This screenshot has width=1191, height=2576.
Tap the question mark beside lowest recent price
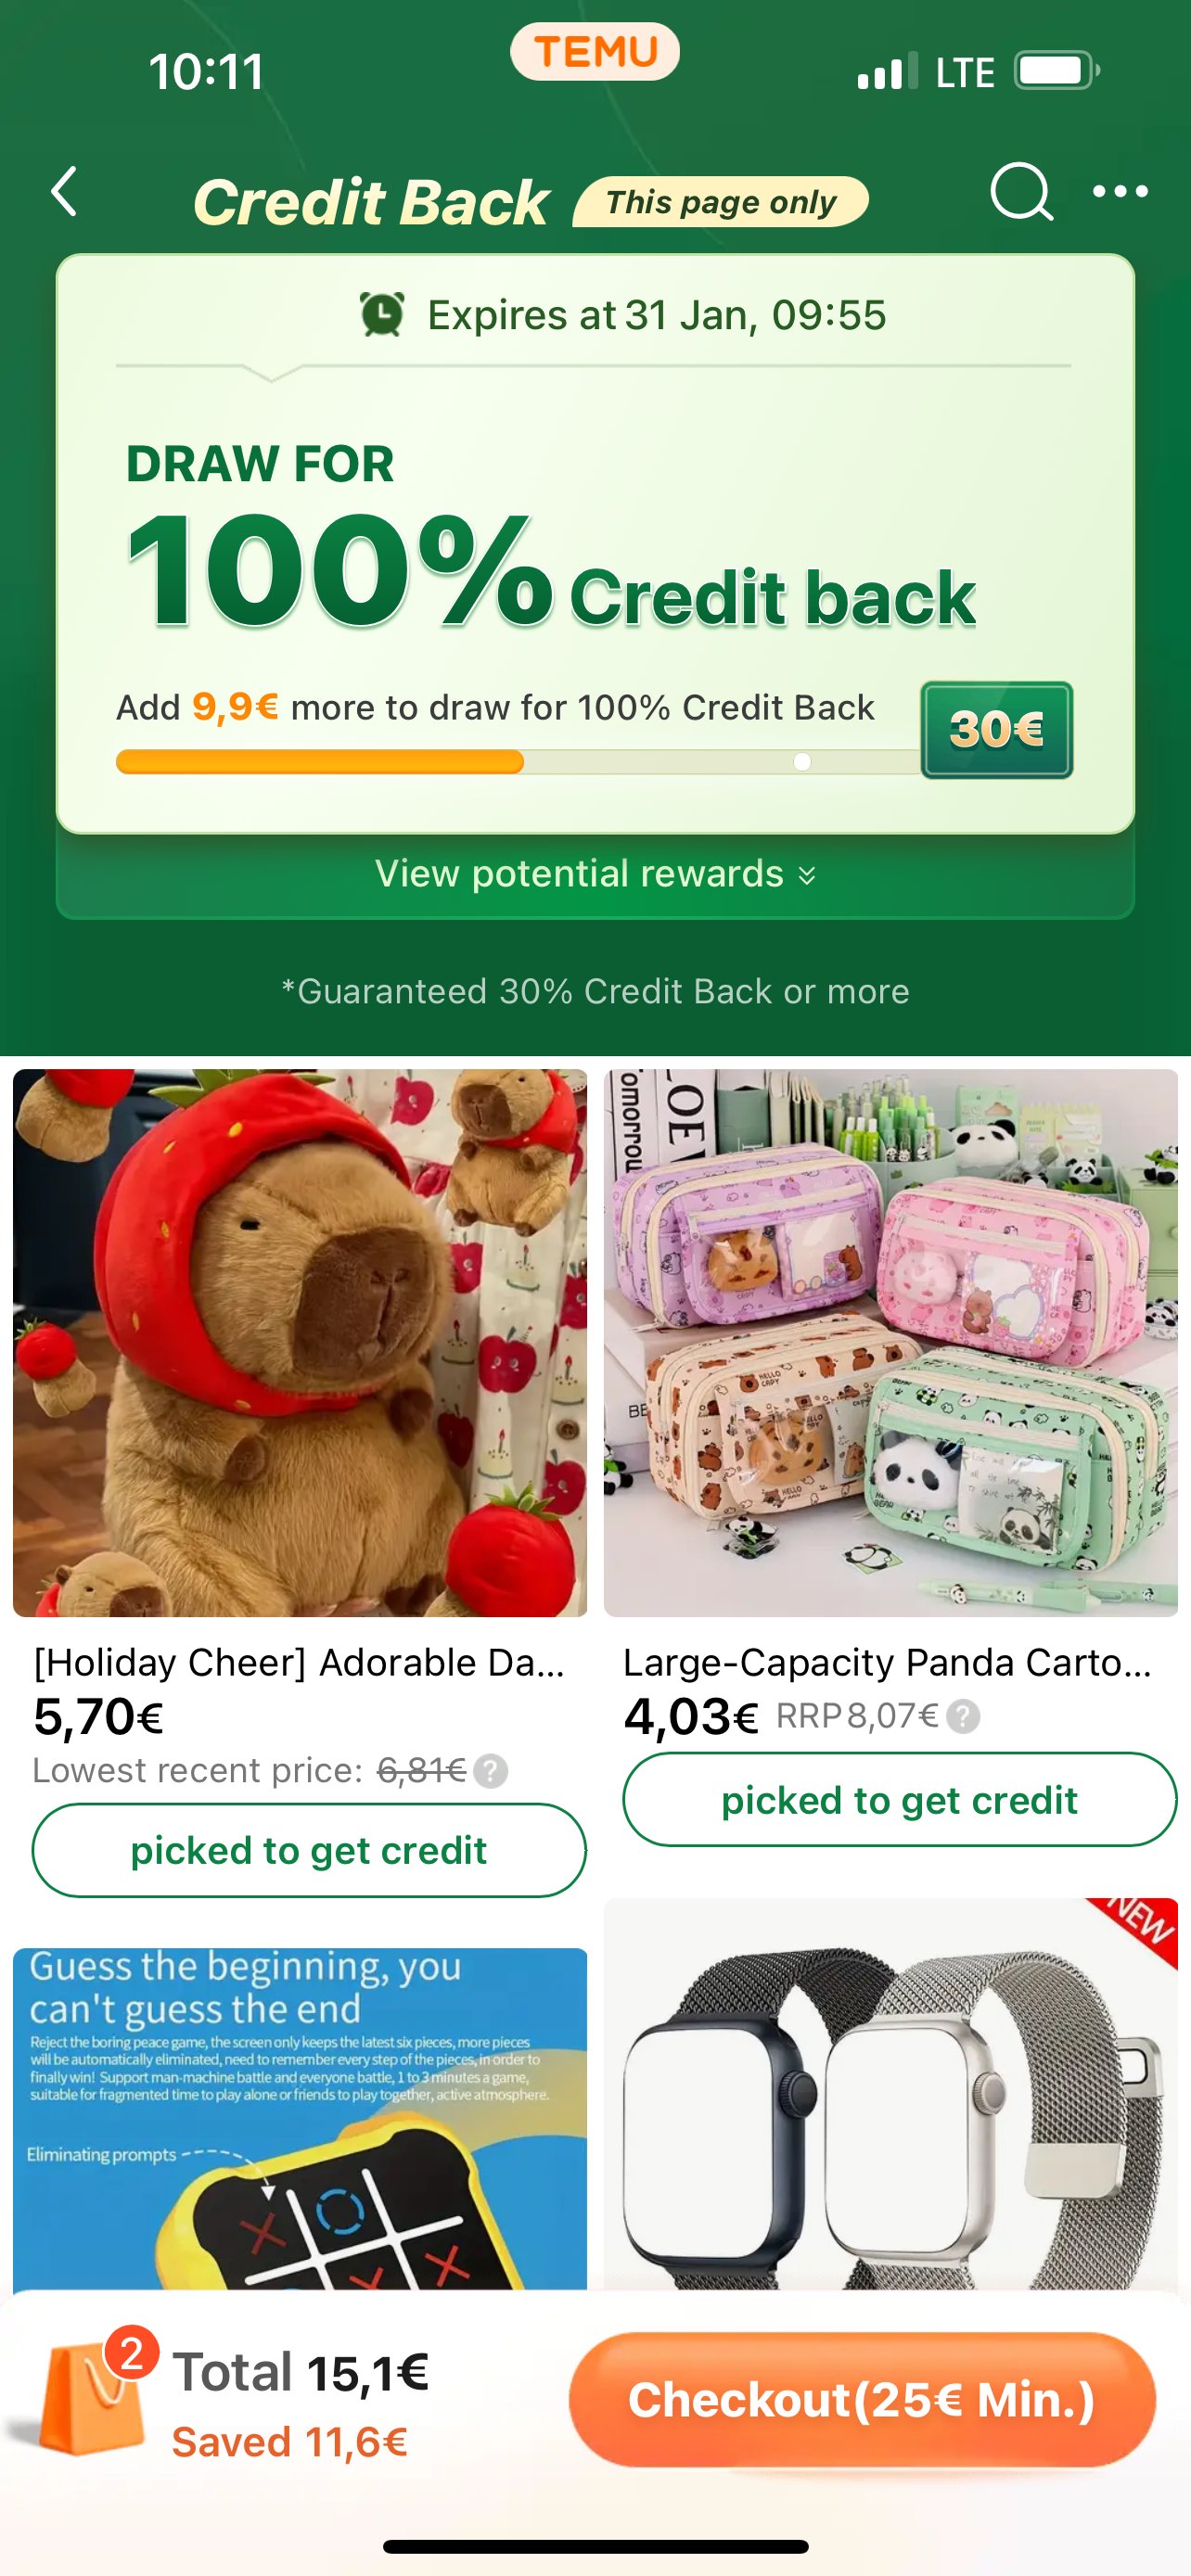[x=490, y=1771]
